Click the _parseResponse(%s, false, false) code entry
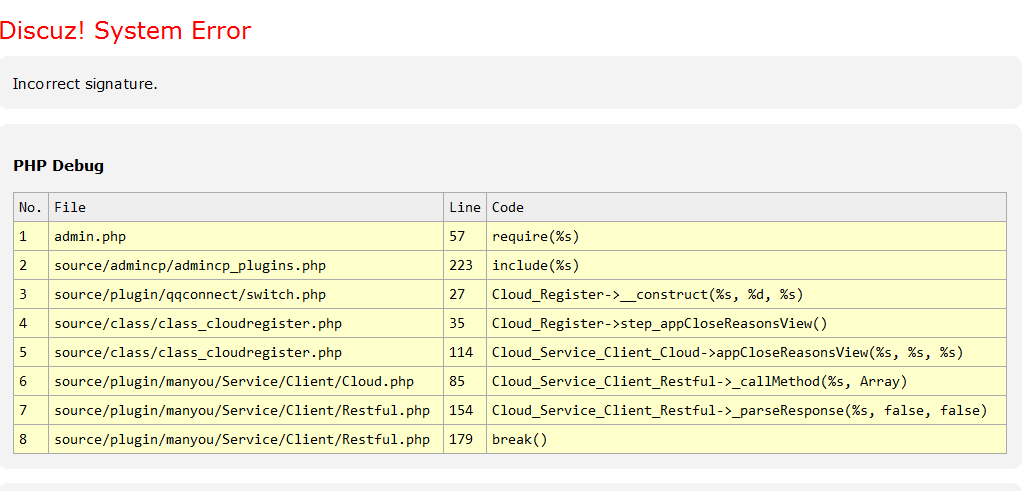This screenshot has height=491, width=1024. 739,411
